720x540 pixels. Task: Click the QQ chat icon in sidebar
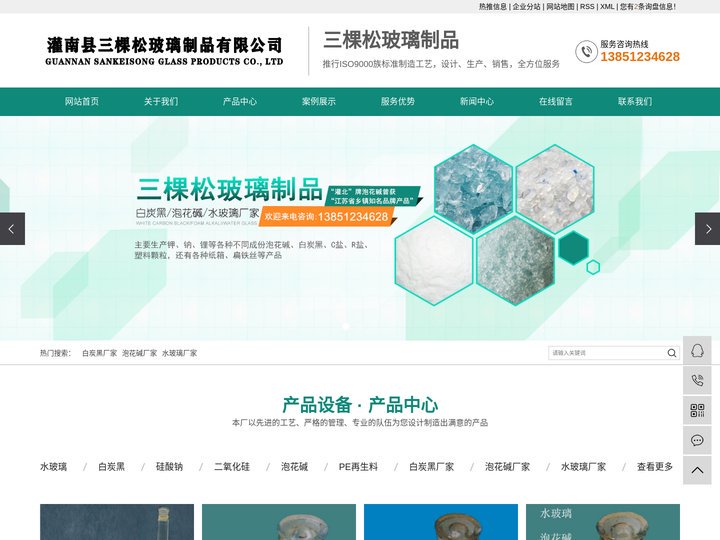click(697, 350)
